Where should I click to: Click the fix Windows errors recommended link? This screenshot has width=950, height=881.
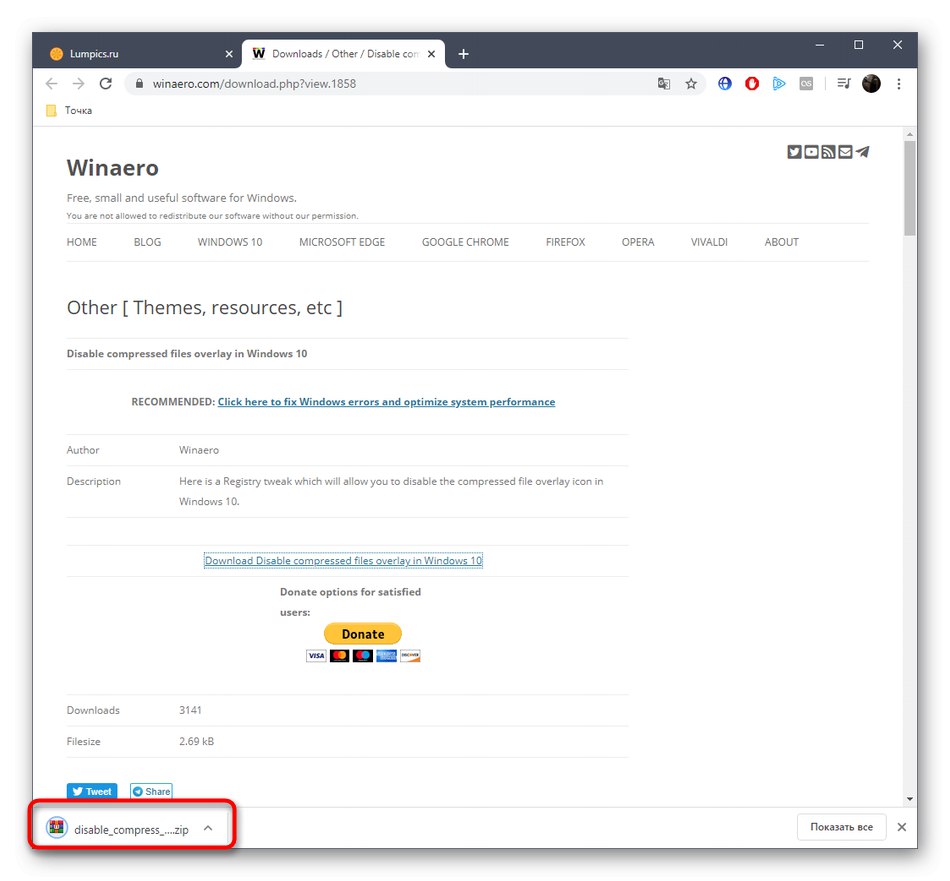(387, 402)
